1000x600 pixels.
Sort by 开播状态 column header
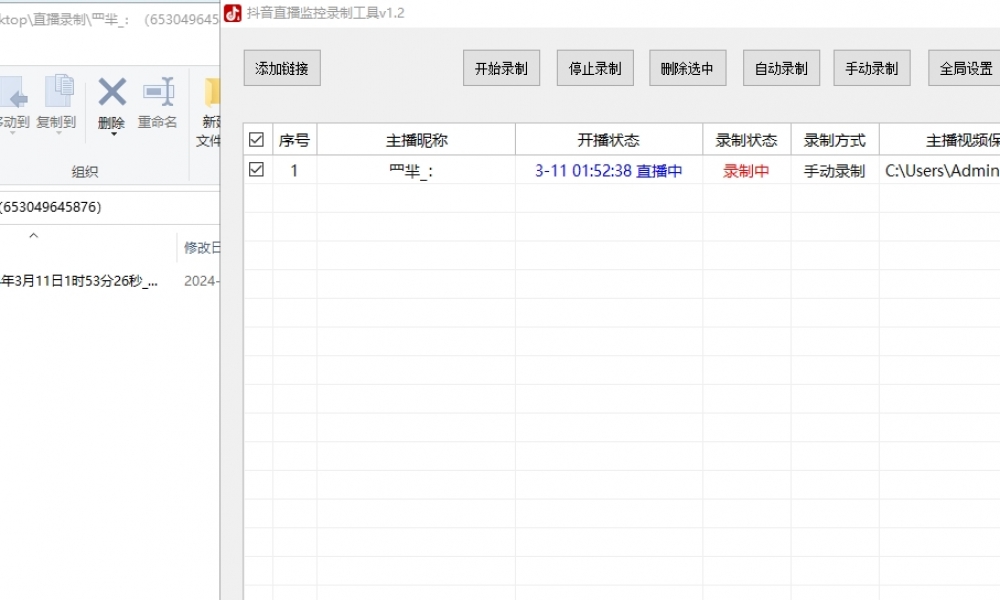click(x=608, y=140)
